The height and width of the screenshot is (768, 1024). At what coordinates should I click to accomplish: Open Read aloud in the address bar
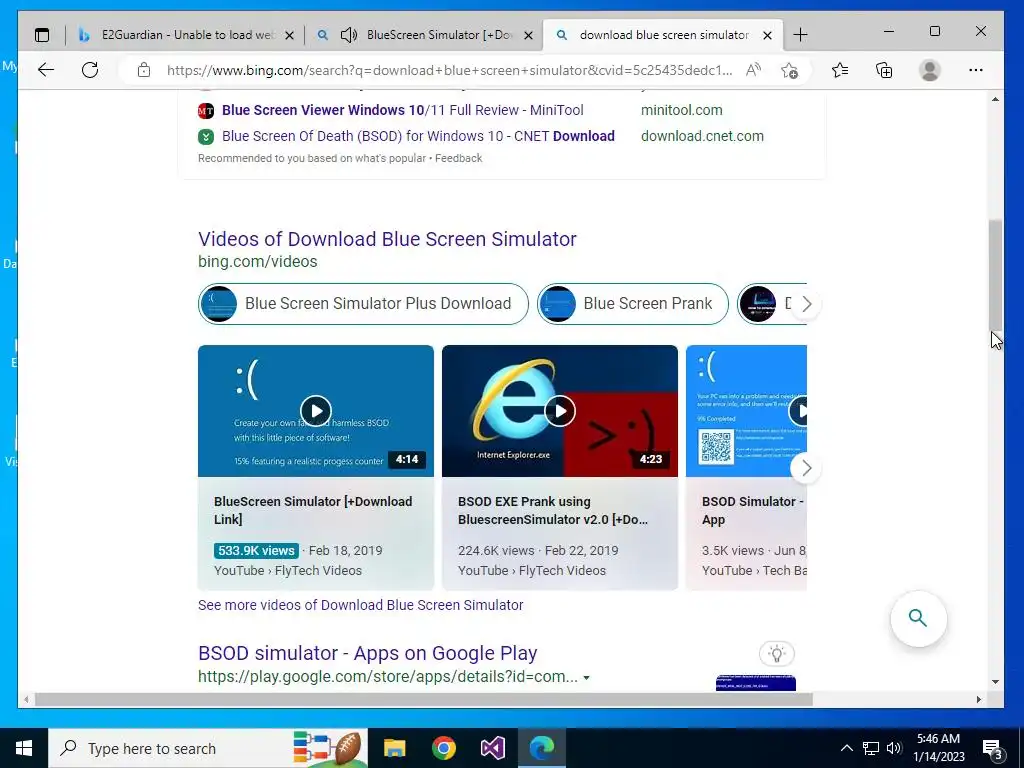tap(753, 70)
